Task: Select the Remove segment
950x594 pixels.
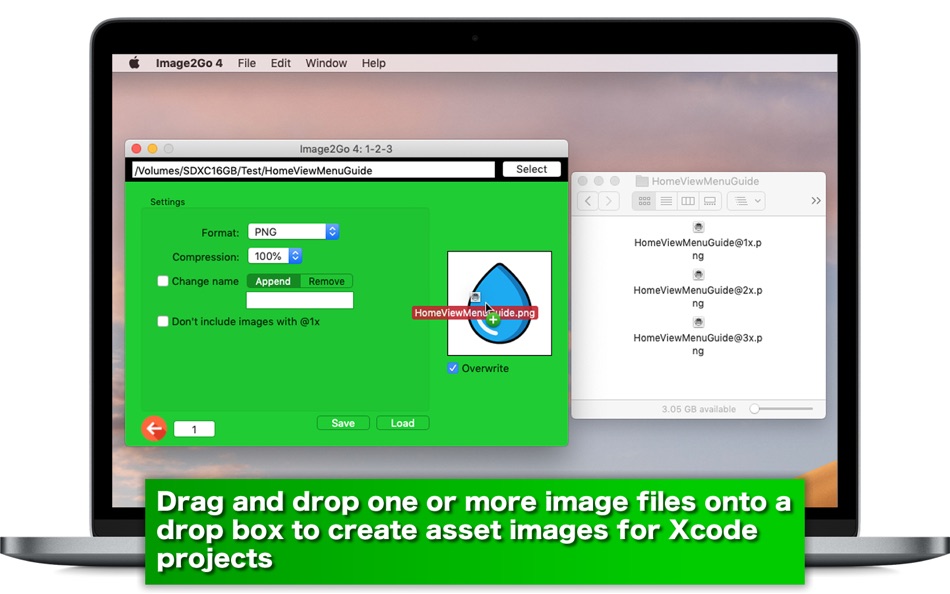Action: [326, 281]
